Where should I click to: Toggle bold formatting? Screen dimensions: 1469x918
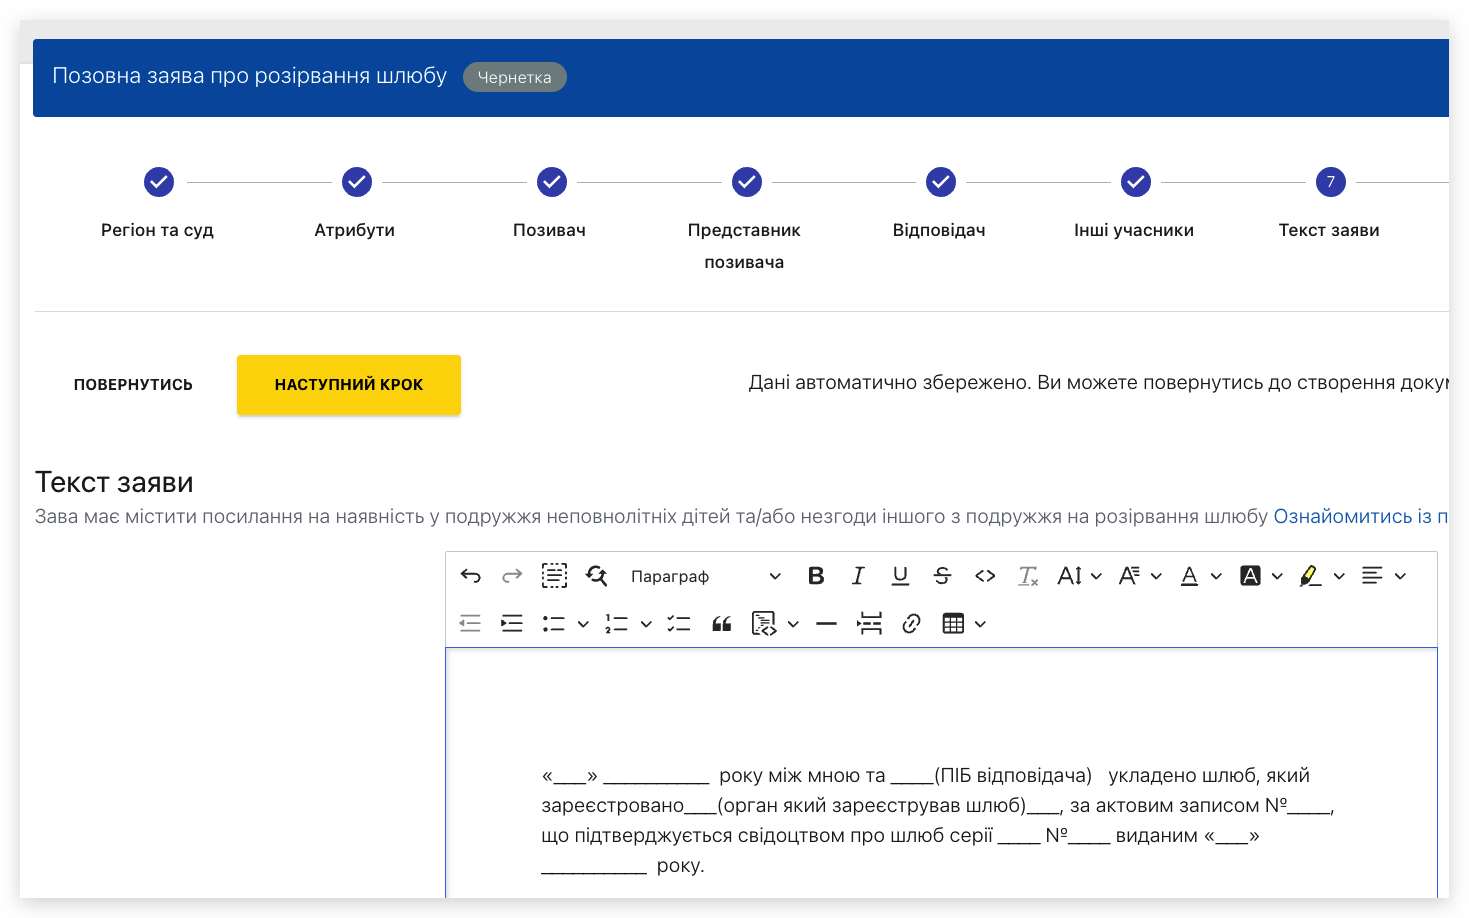coord(816,576)
